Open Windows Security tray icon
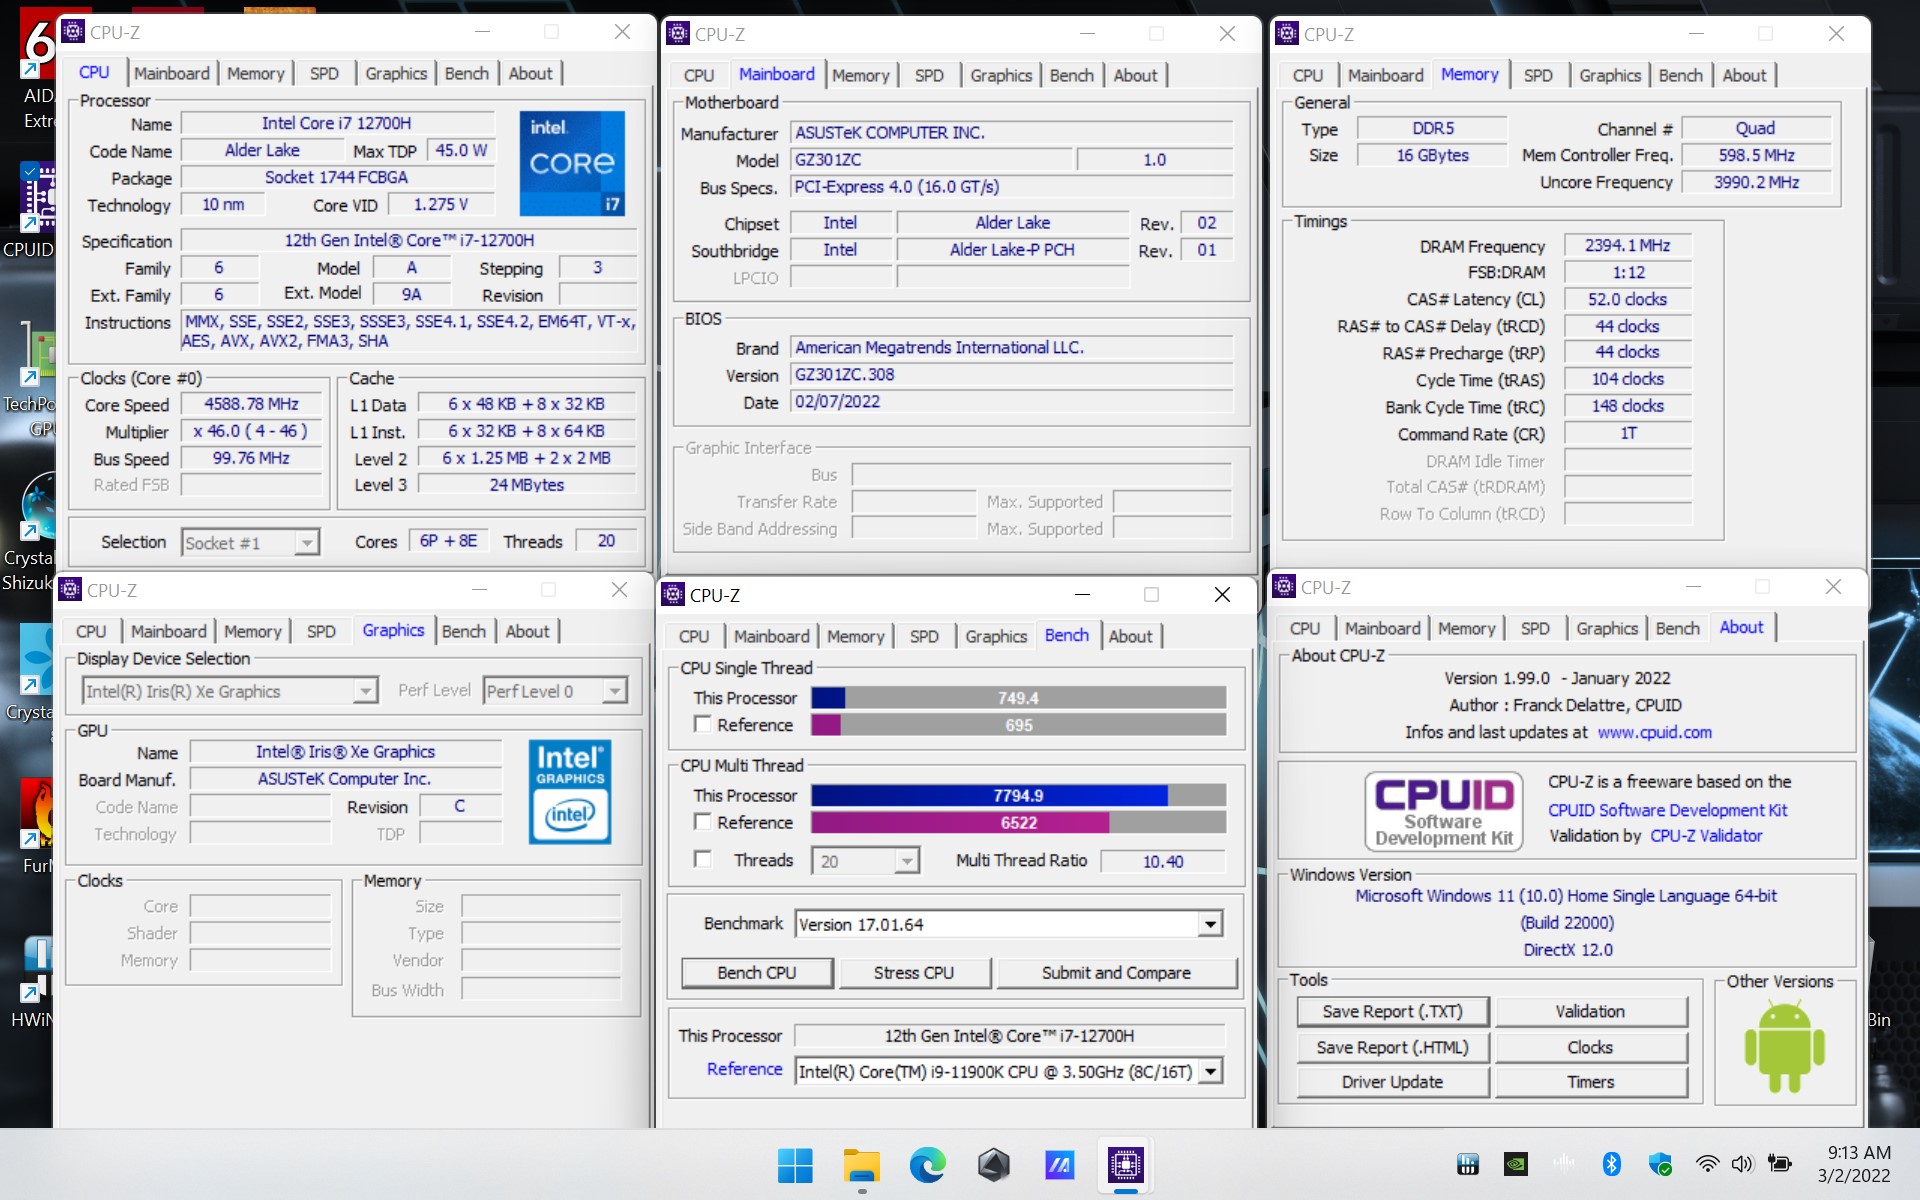Image resolution: width=1920 pixels, height=1200 pixels. [x=1660, y=1164]
